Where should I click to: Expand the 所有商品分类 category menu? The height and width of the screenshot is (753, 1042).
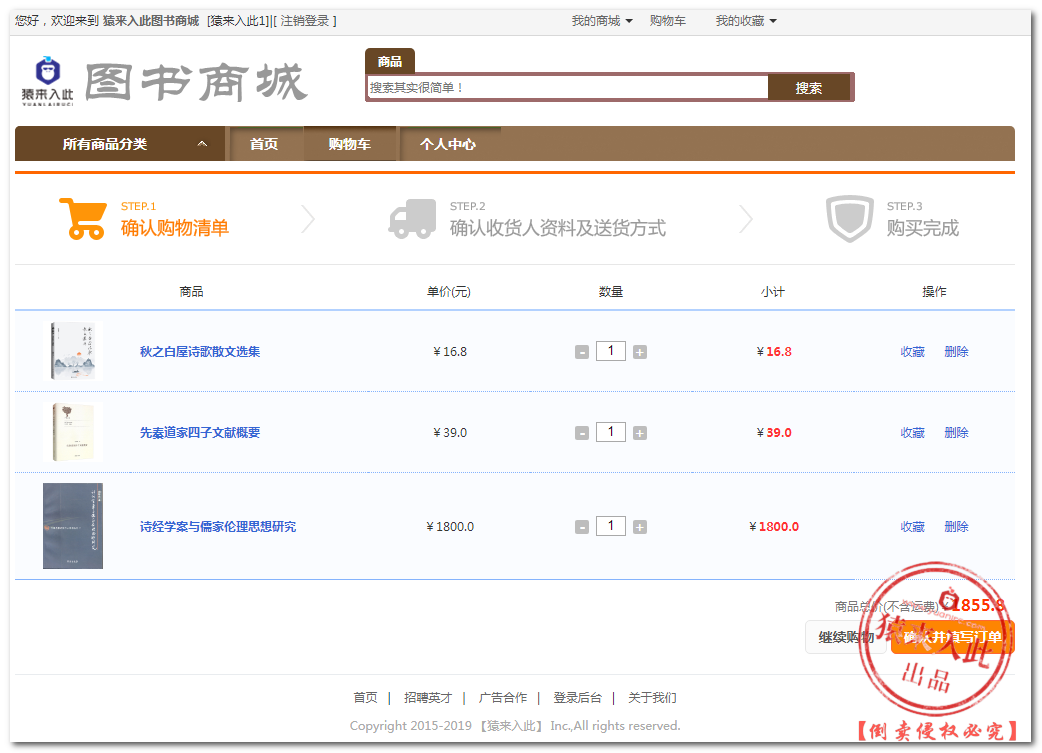[122, 144]
